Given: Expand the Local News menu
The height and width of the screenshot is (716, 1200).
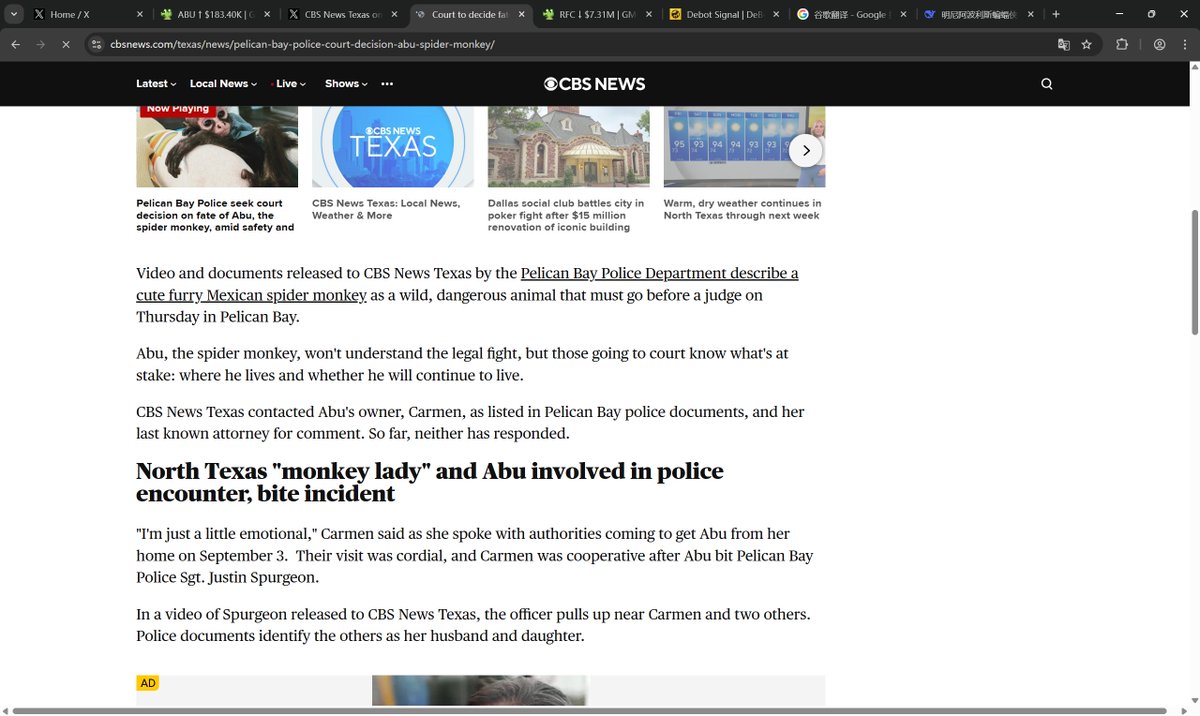Looking at the screenshot, I should (223, 84).
